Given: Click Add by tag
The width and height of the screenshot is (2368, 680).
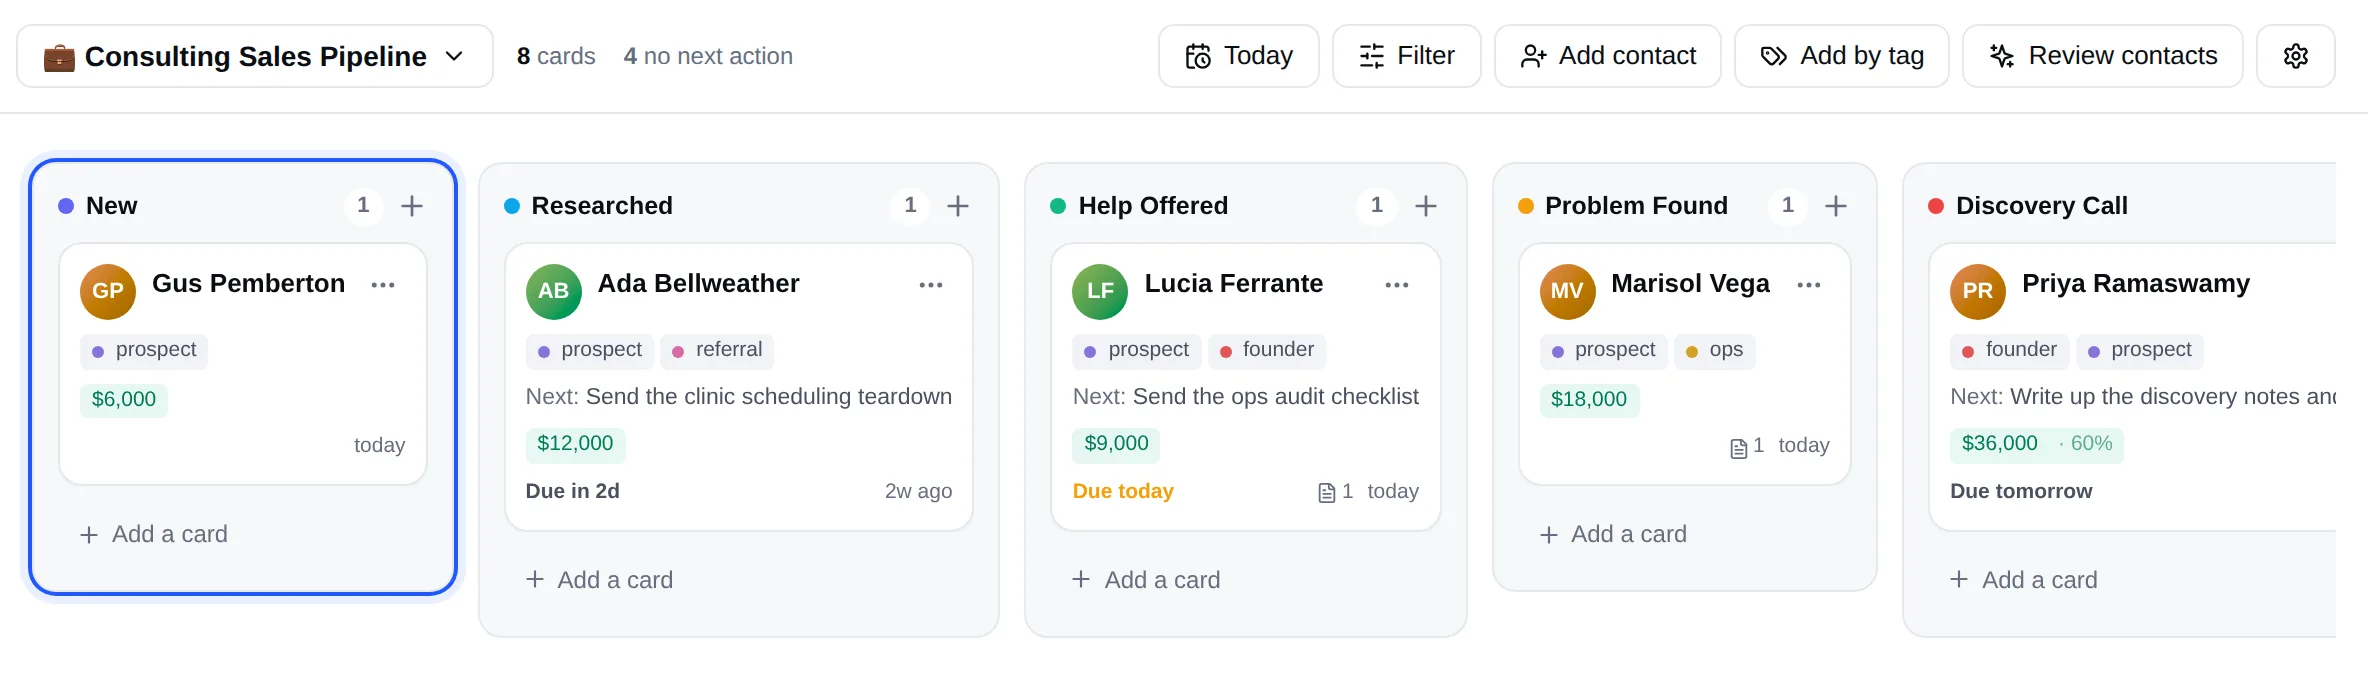Looking at the screenshot, I should point(1842,56).
